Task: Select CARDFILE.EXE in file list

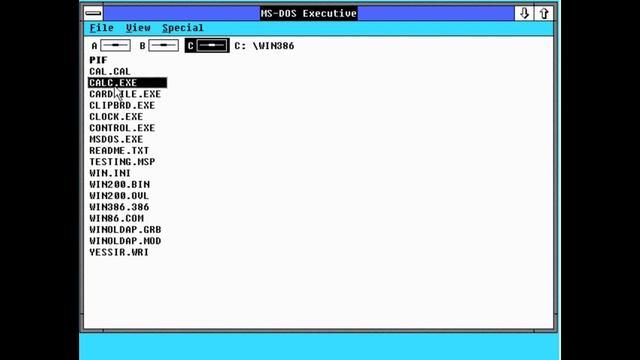Action: 125,94
